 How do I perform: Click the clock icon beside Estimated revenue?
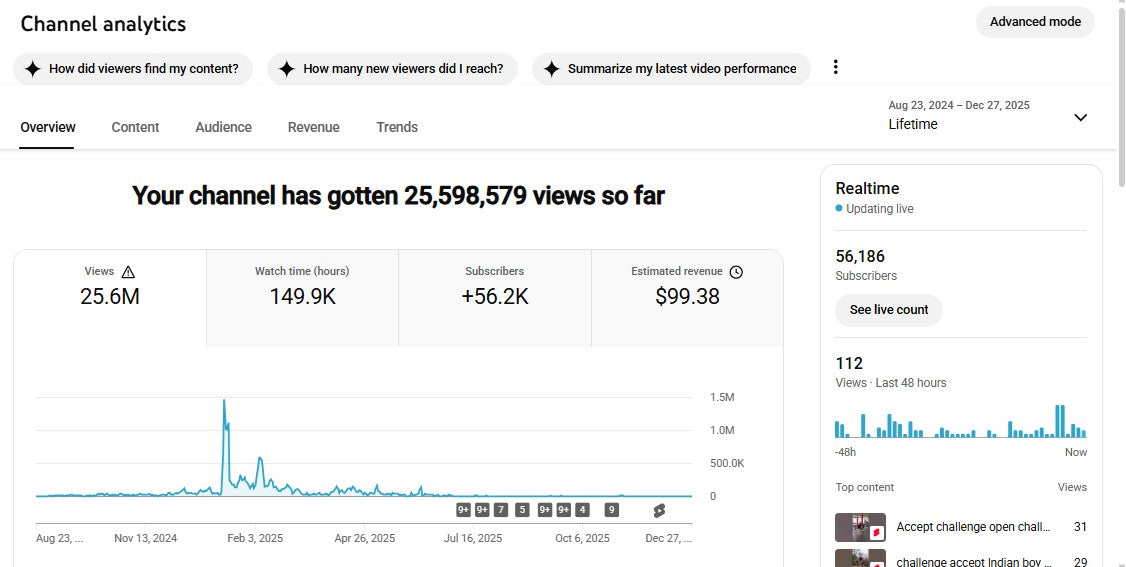point(736,272)
